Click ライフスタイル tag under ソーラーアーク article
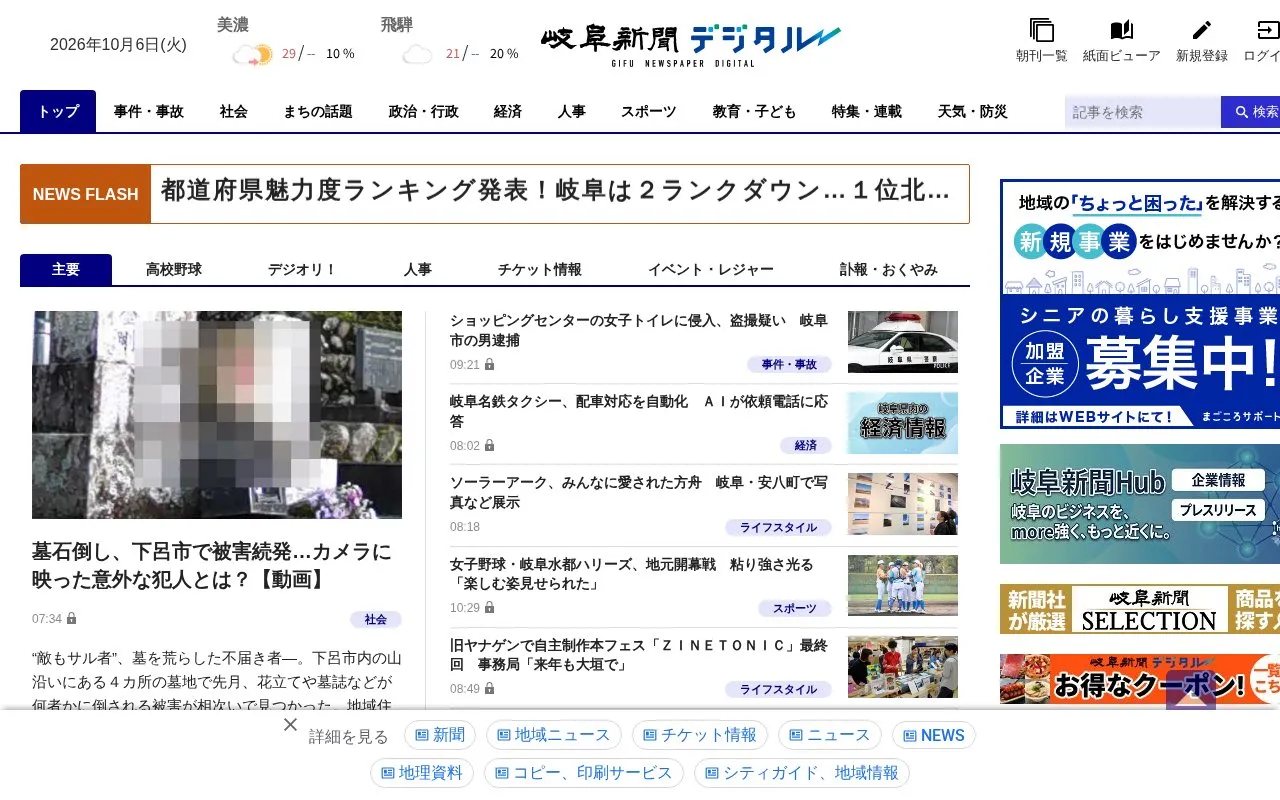1280x800 pixels. coord(778,528)
